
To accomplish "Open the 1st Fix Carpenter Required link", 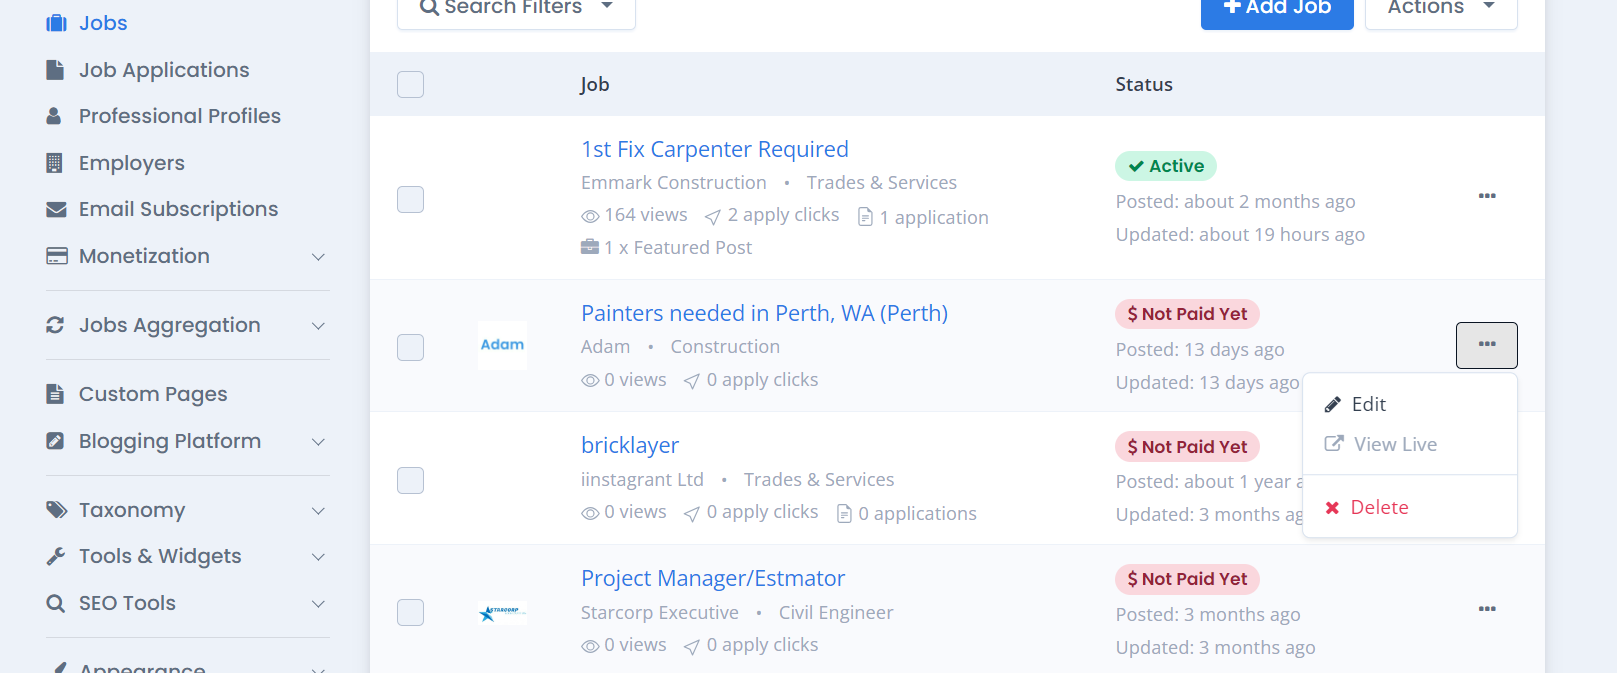I will point(714,149).
